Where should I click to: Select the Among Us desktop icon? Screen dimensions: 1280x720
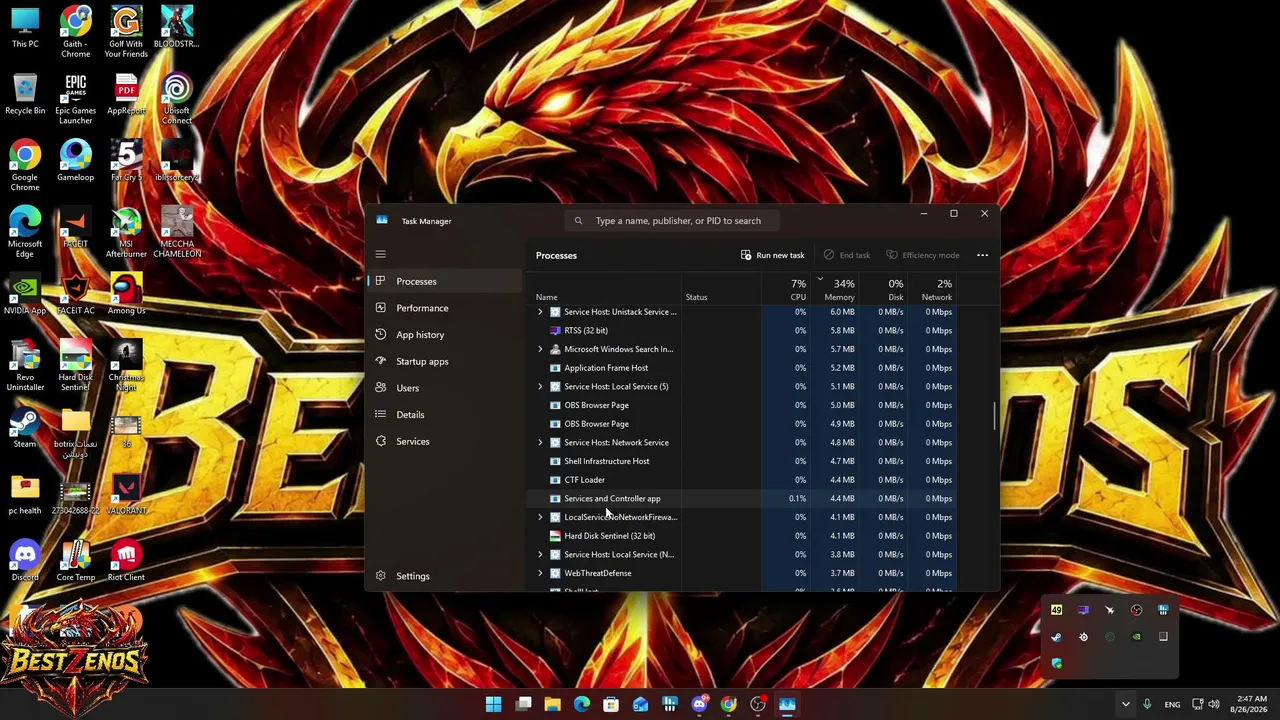tap(126, 295)
